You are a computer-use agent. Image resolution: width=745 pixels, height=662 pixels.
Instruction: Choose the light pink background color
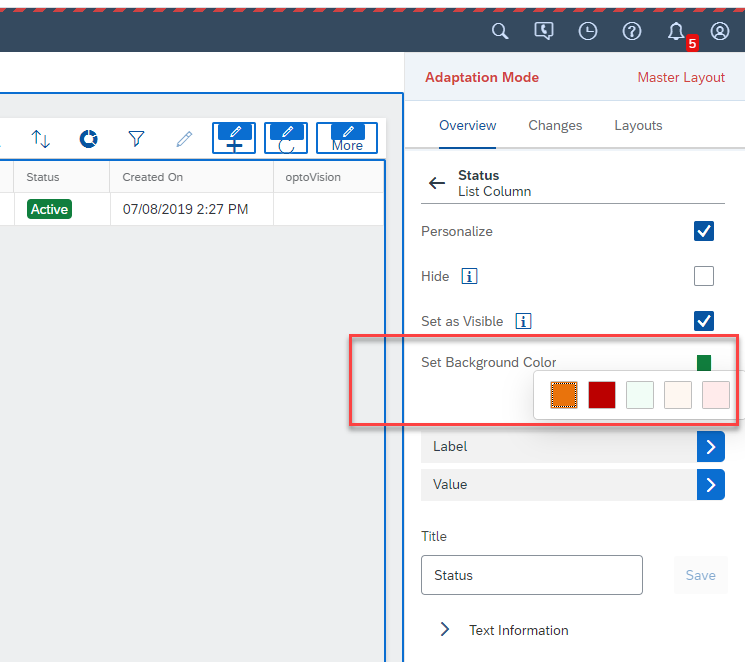(716, 395)
